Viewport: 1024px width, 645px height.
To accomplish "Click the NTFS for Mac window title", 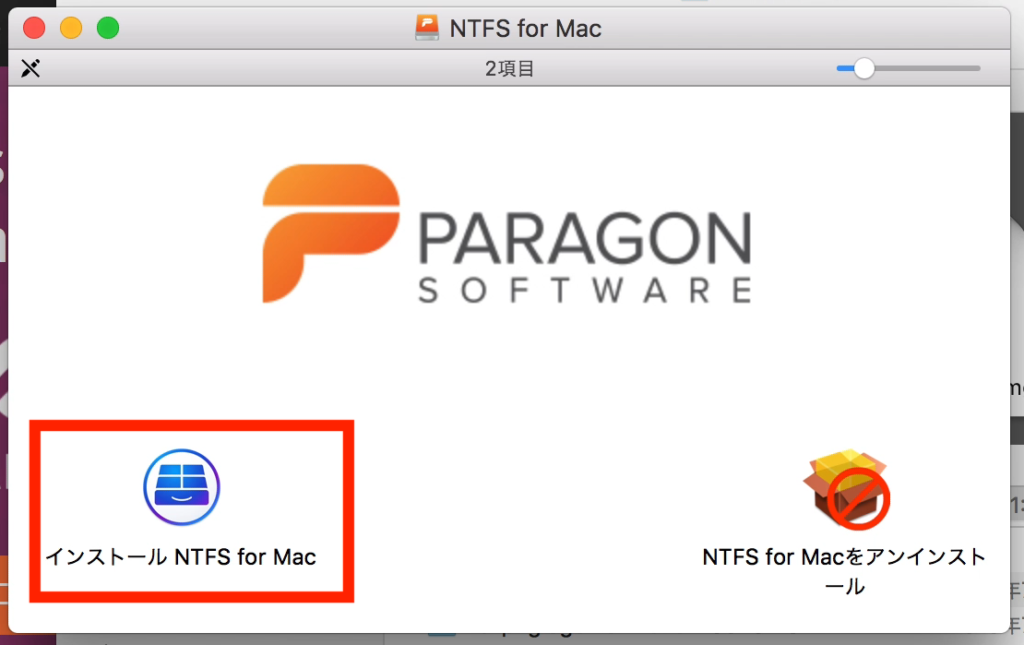I will point(525,29).
